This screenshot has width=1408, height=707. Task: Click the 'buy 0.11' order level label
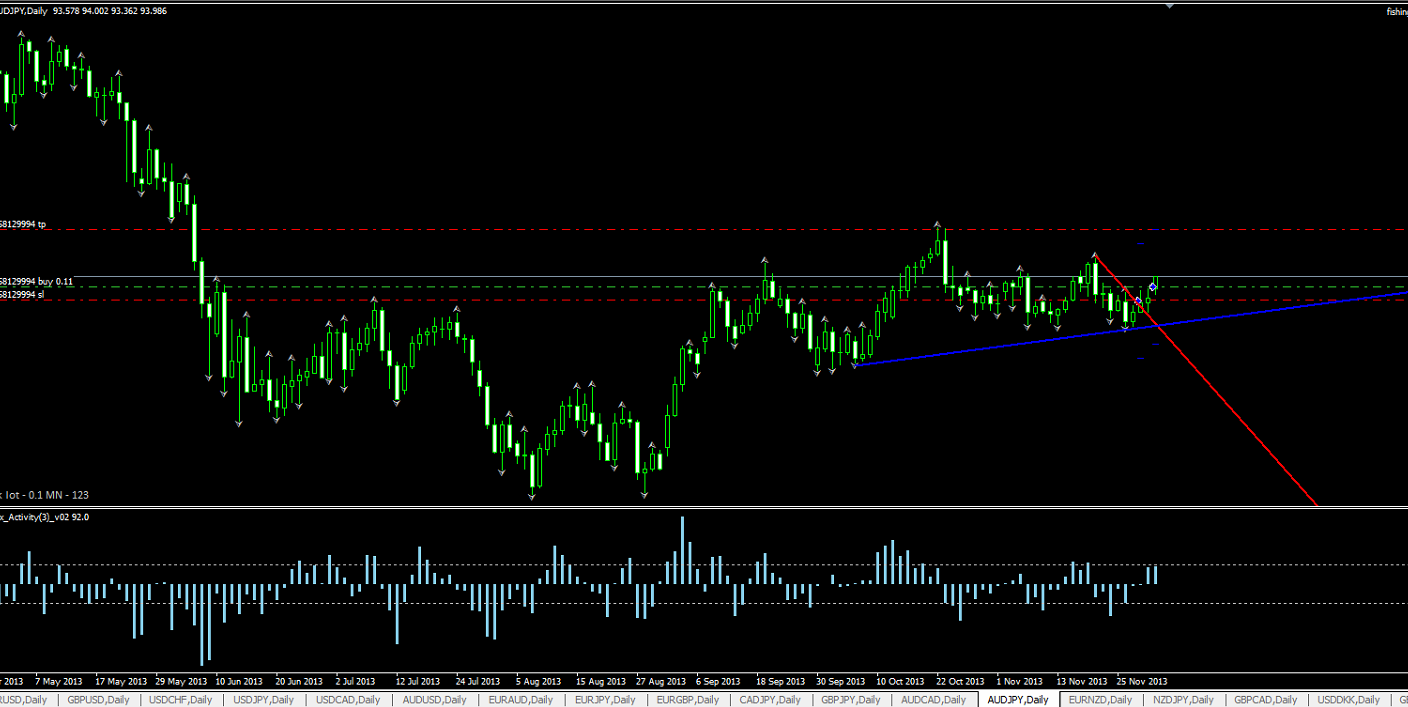pyautogui.click(x=36, y=282)
